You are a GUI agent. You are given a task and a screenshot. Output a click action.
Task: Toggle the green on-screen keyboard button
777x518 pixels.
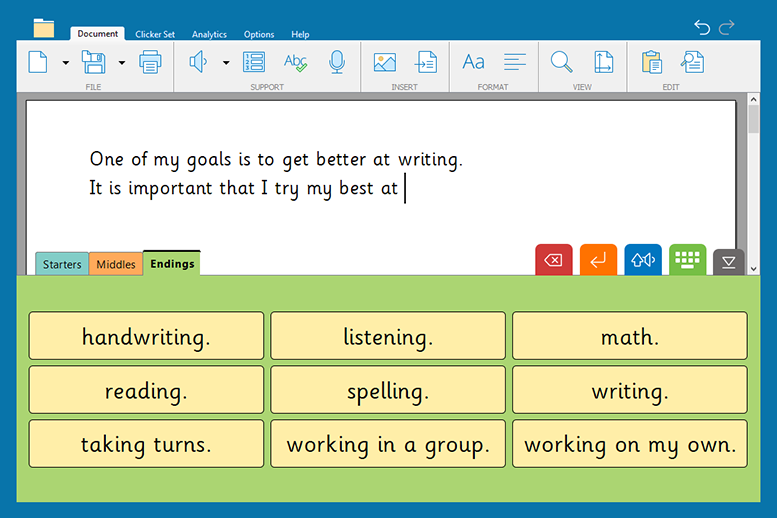pyautogui.click(x=687, y=260)
